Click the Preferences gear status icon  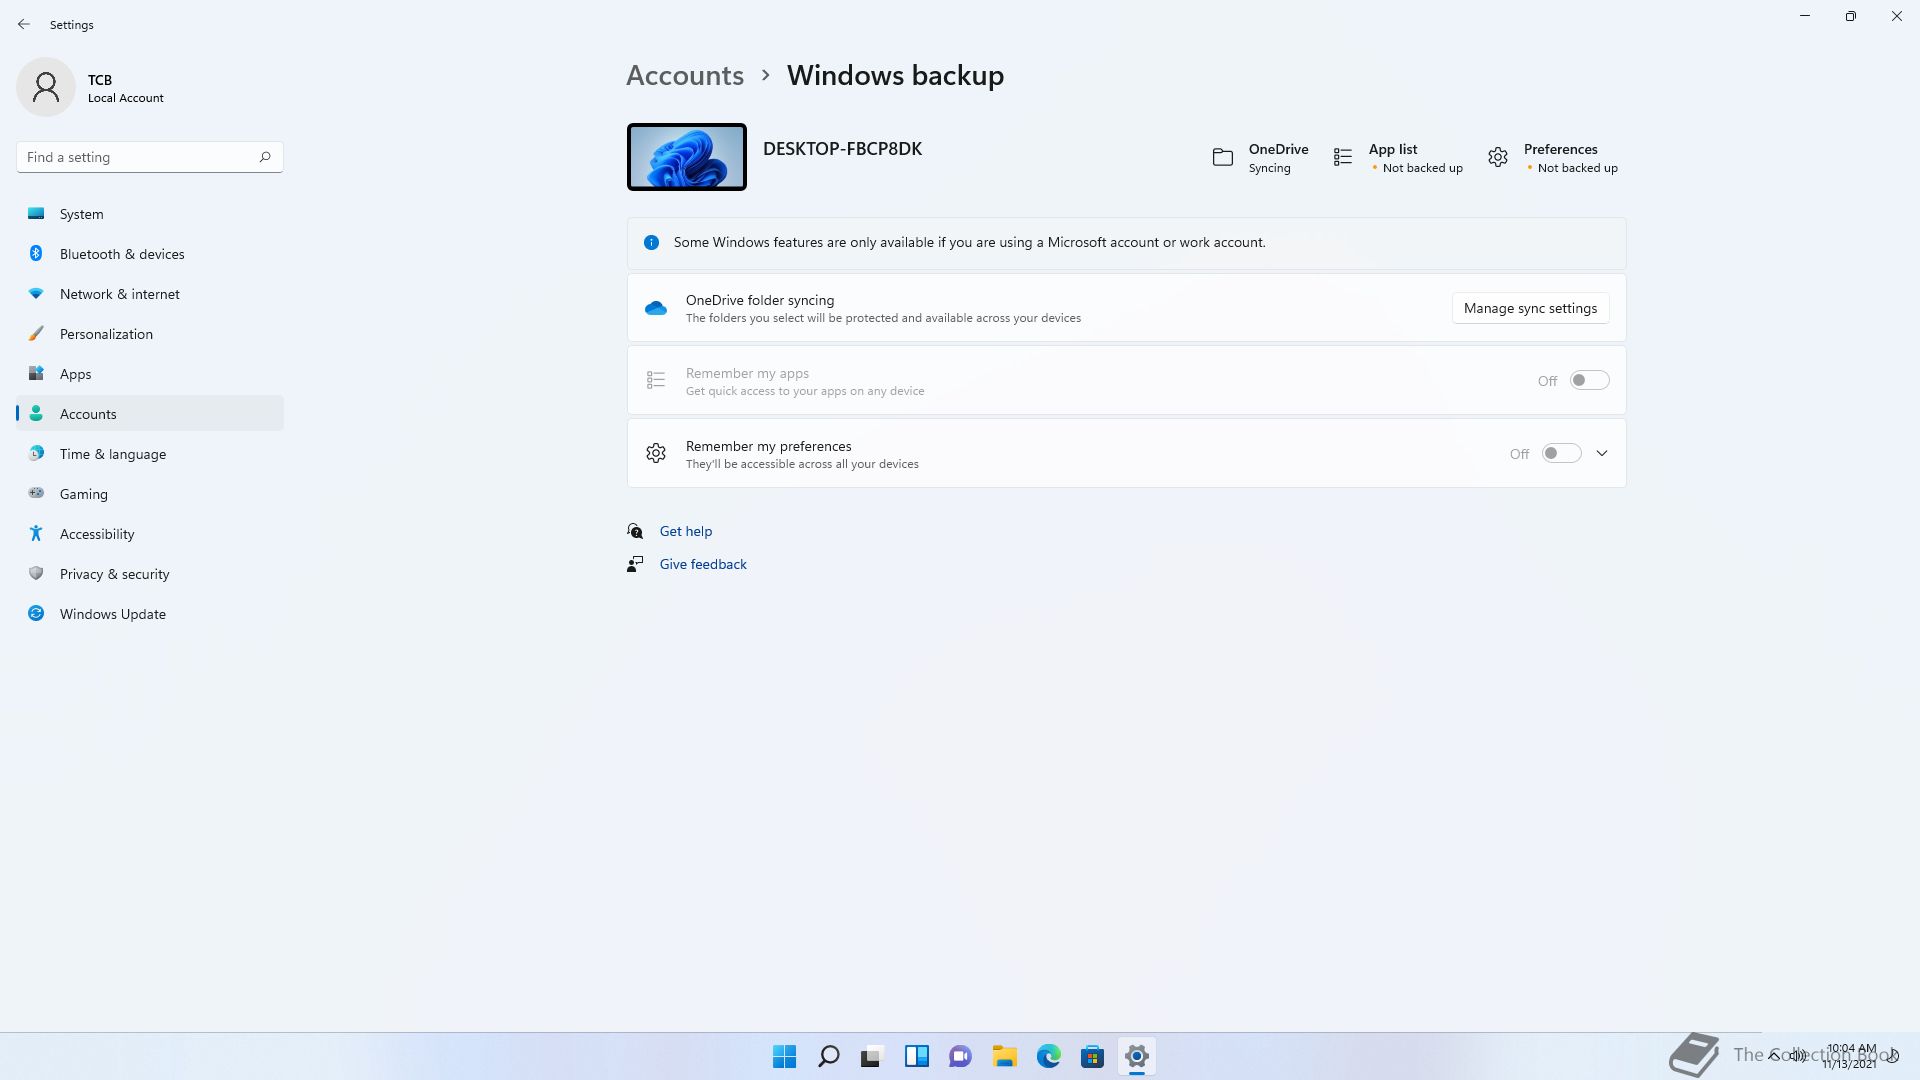1498,157
